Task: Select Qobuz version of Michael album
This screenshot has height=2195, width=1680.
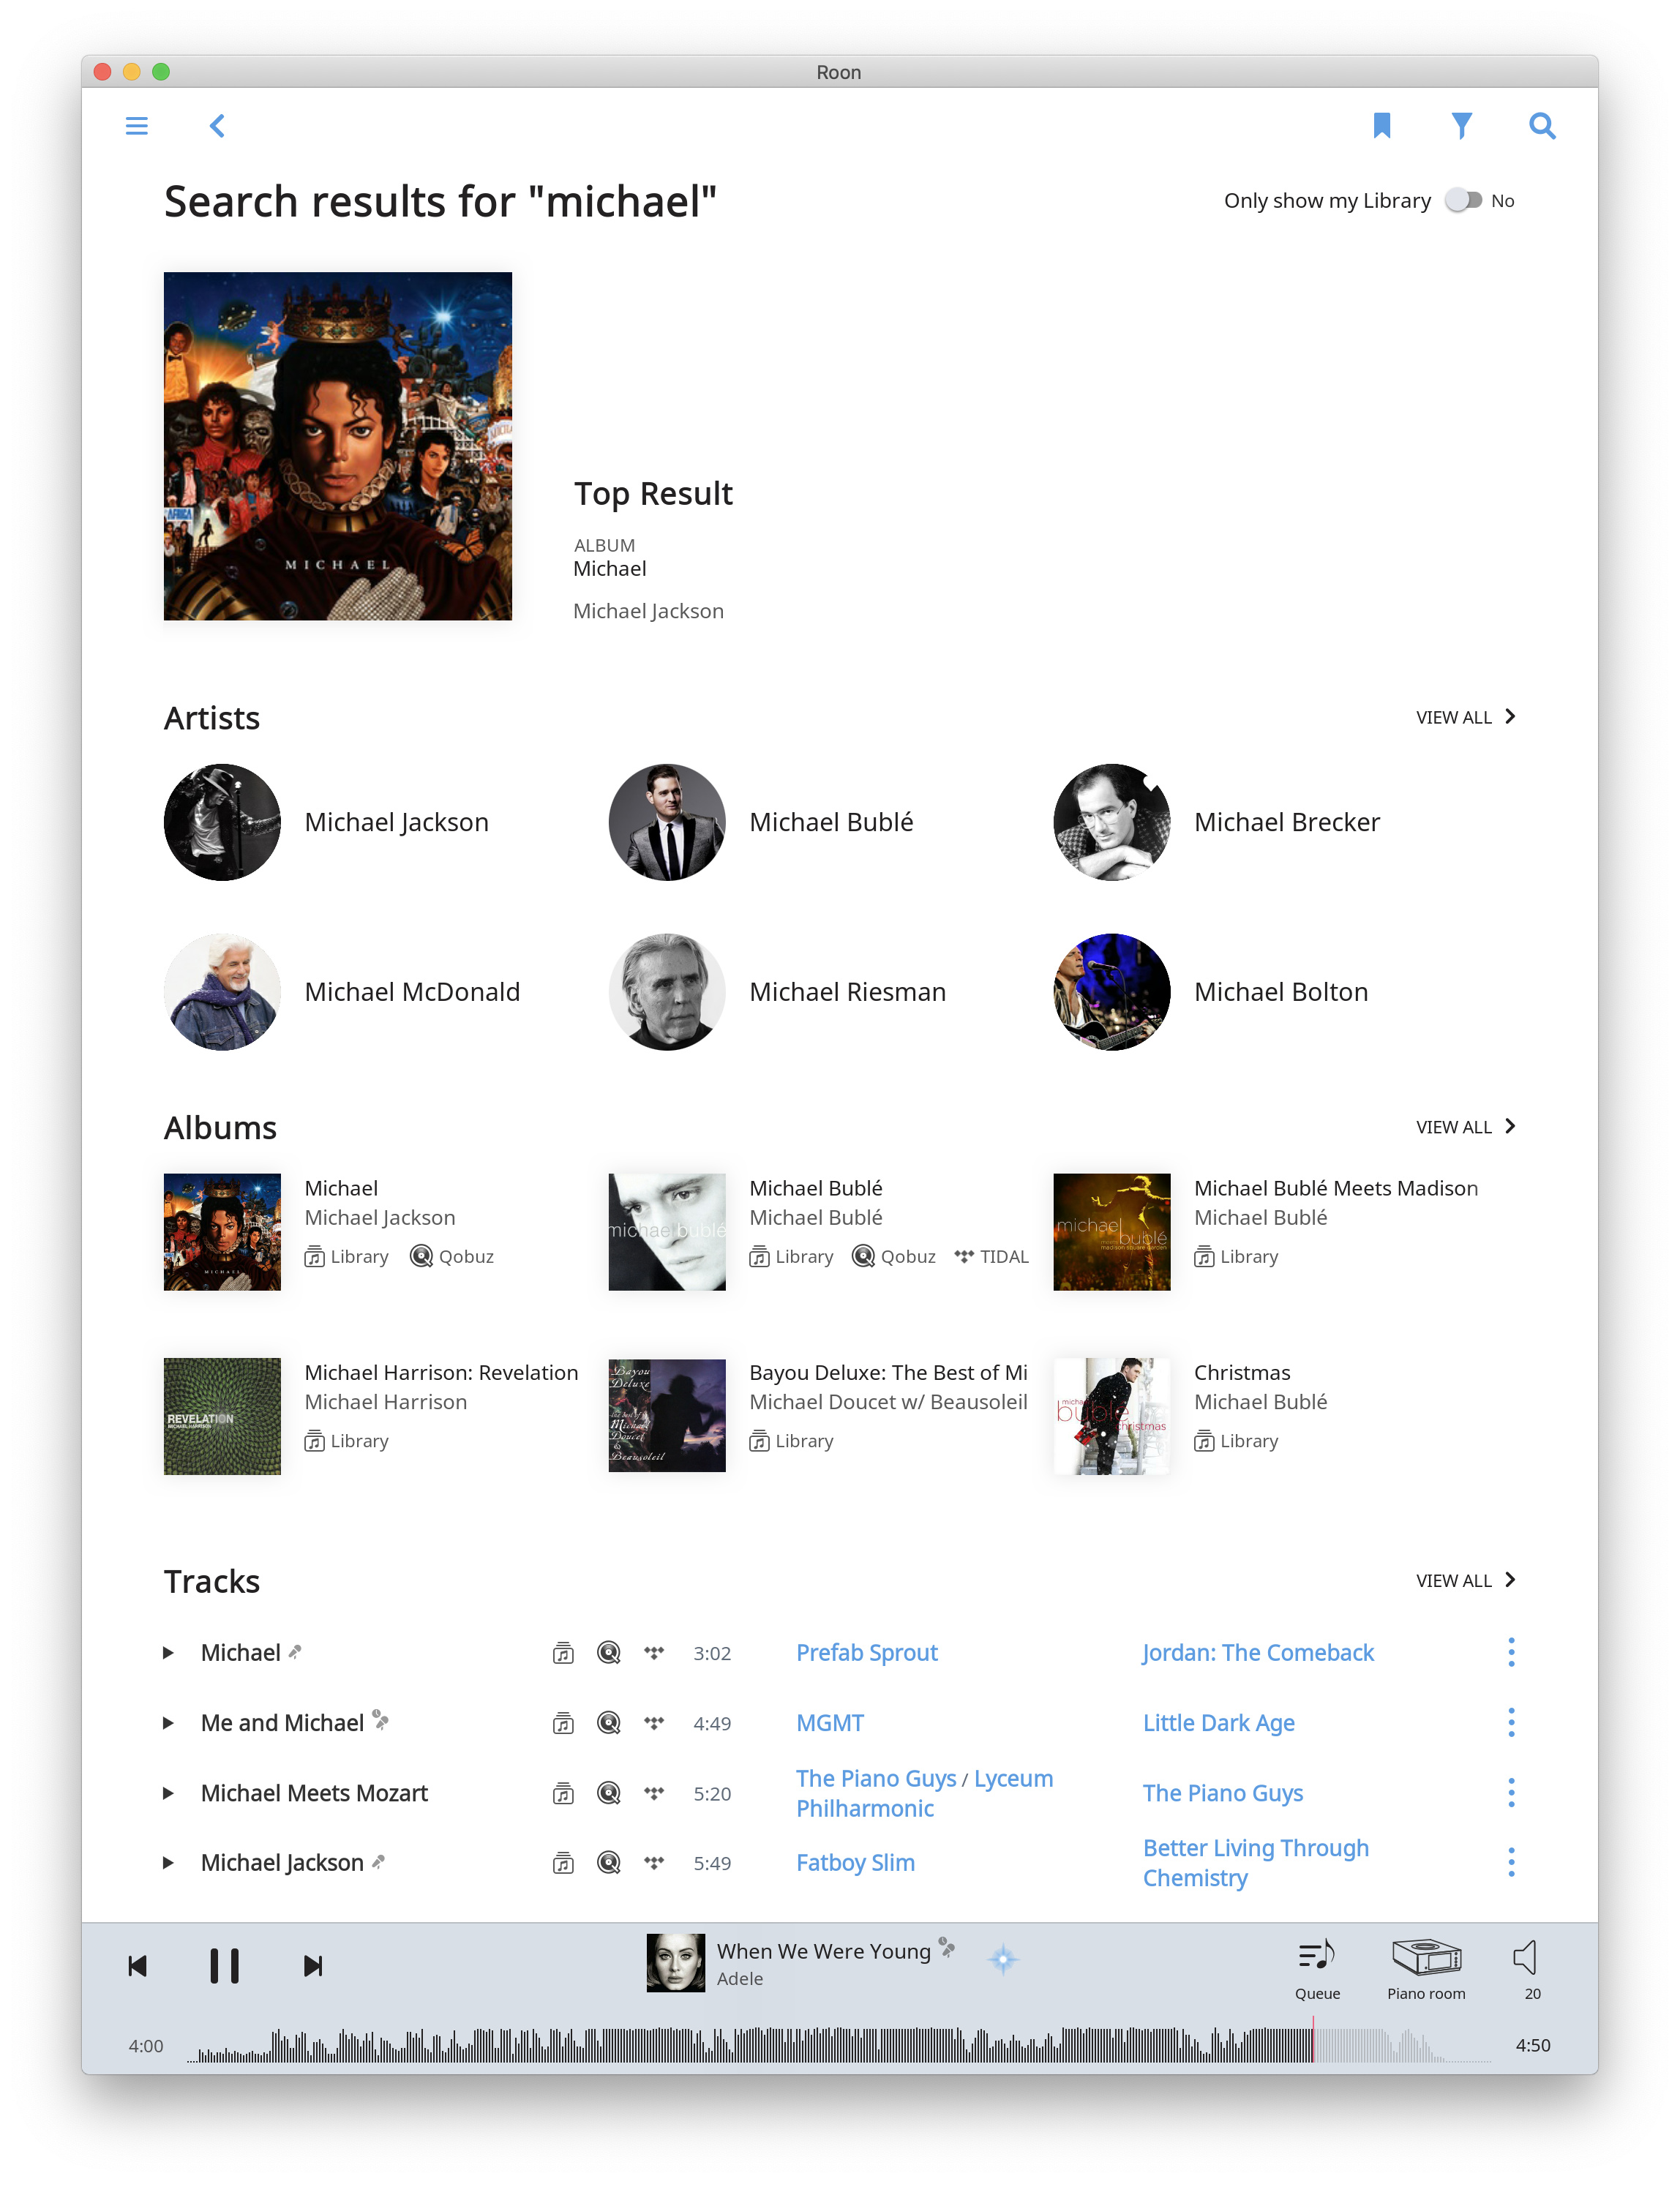Action: (452, 1257)
